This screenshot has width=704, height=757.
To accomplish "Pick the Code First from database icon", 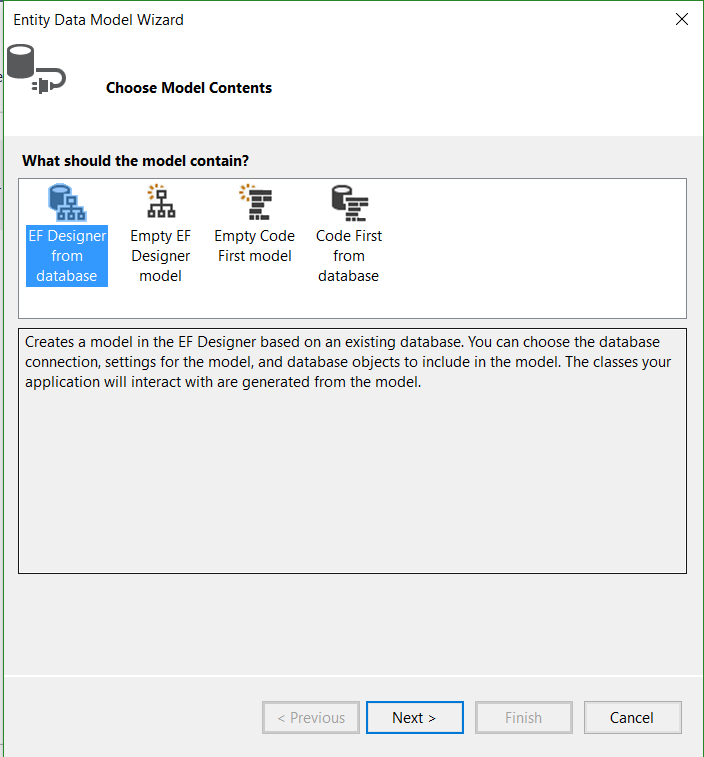I will coord(350,203).
